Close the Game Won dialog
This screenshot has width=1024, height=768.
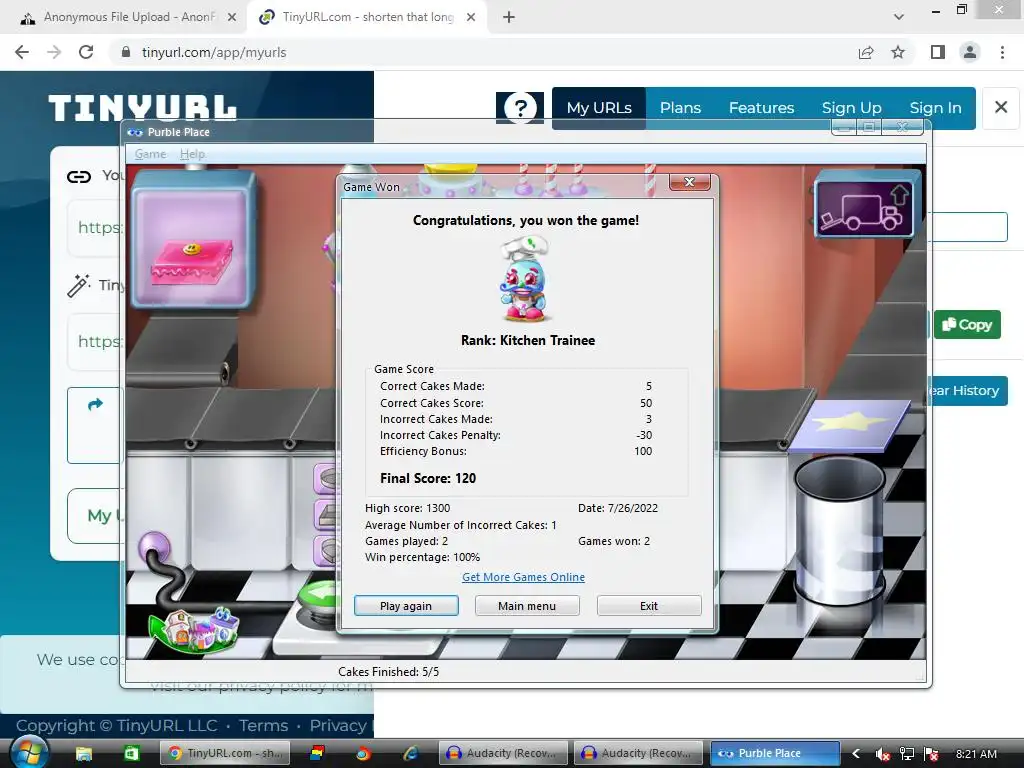point(689,182)
